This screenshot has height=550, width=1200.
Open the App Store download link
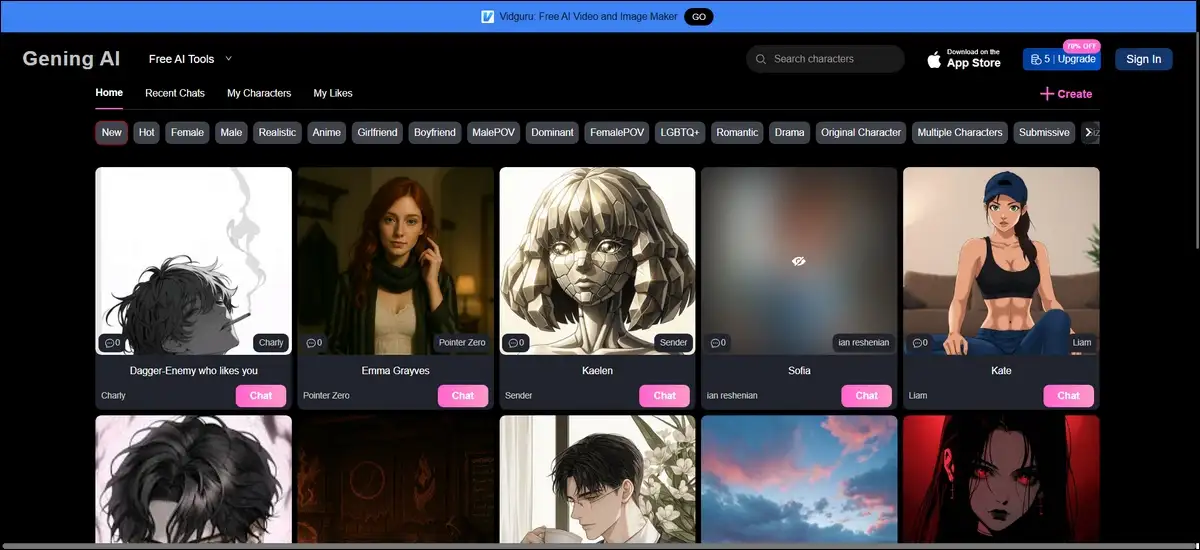click(963, 59)
